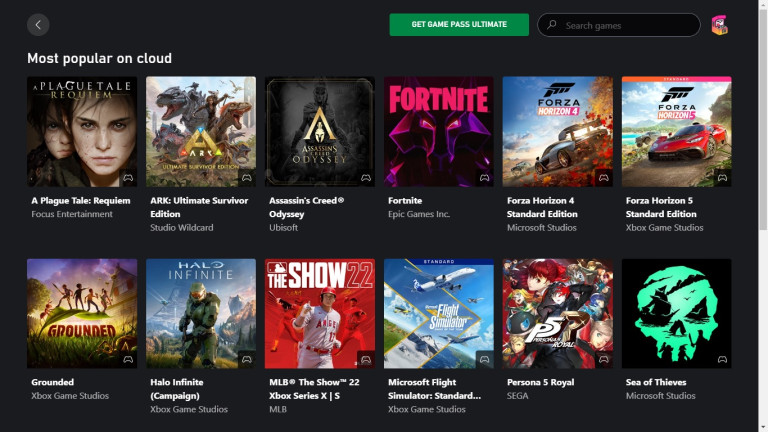Open A Plague Tale: Requiem cover
This screenshot has height=432, width=768.
82,131
